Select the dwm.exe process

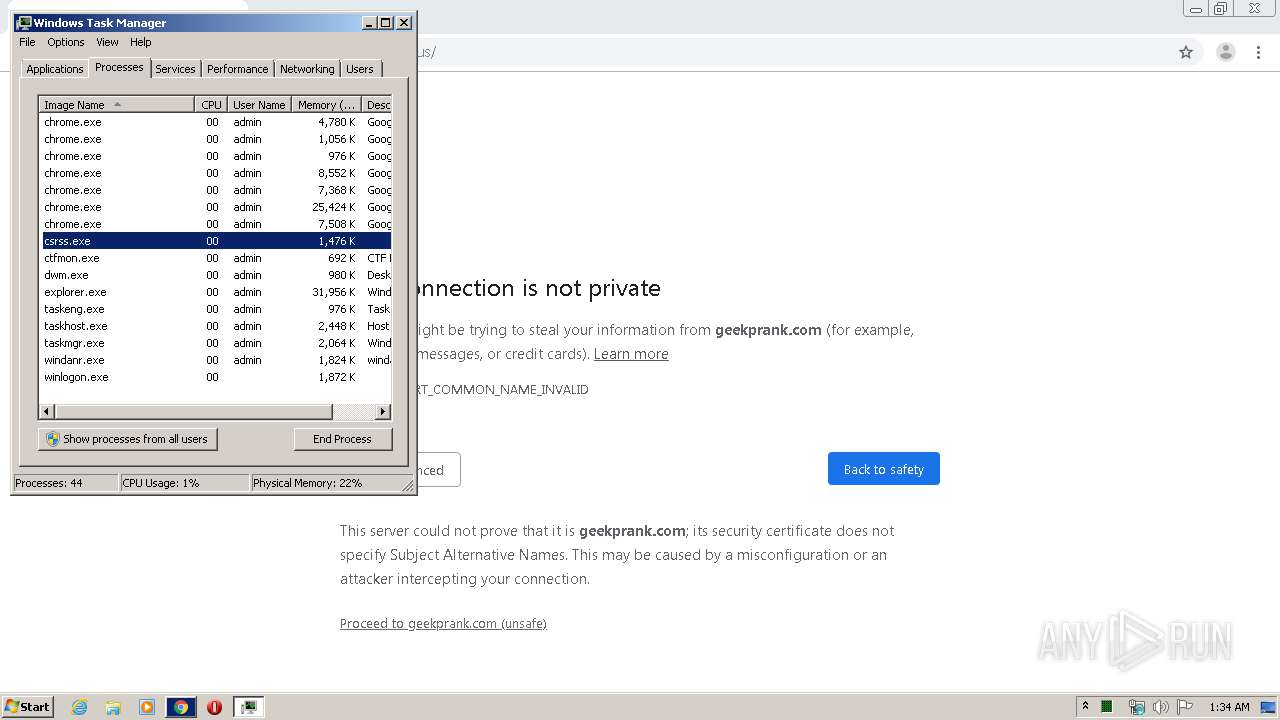(215, 275)
